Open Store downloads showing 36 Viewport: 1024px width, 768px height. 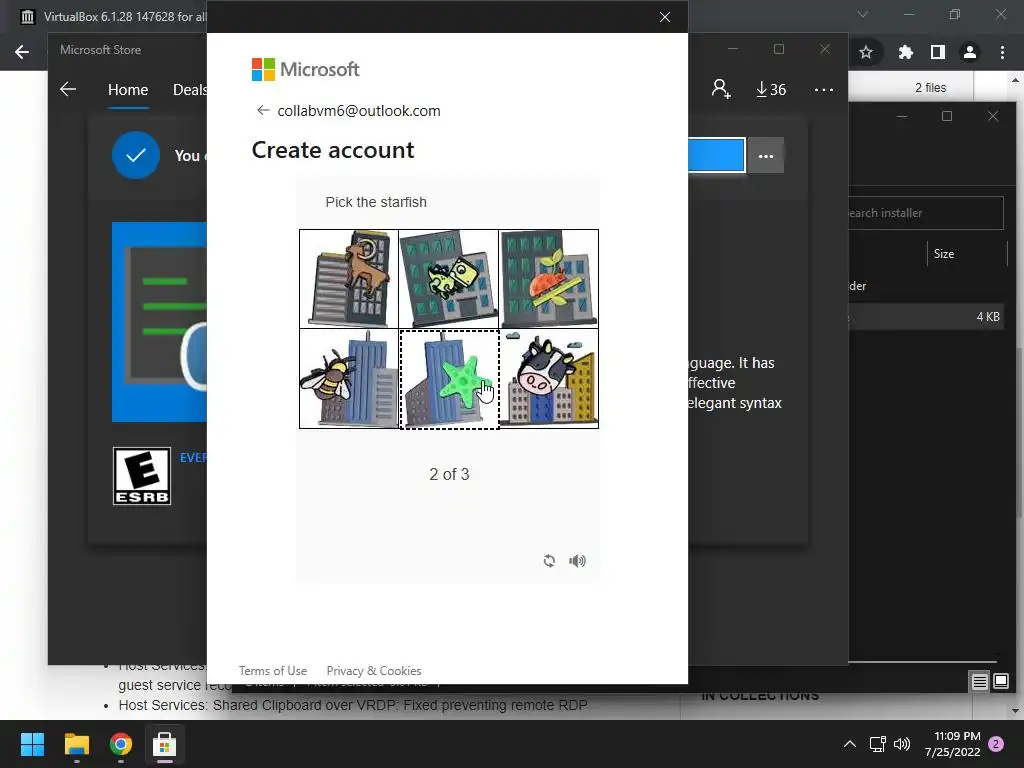click(x=771, y=89)
